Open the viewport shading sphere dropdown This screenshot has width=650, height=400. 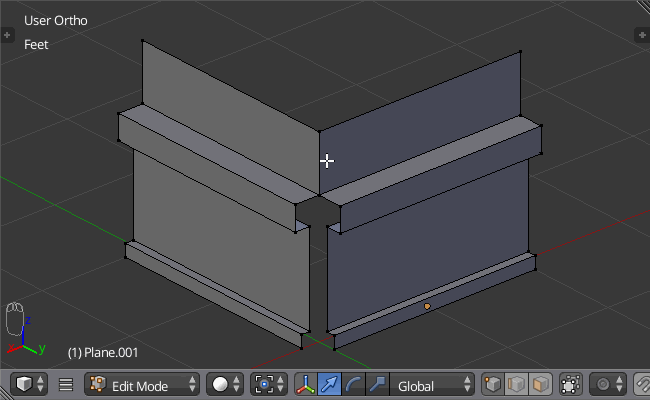[226, 384]
